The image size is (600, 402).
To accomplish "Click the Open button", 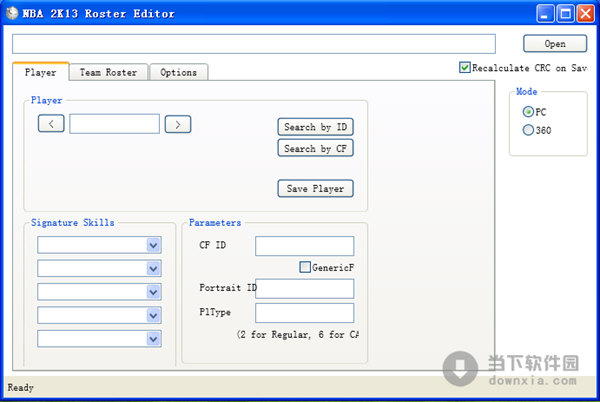I will pyautogui.click(x=554, y=44).
